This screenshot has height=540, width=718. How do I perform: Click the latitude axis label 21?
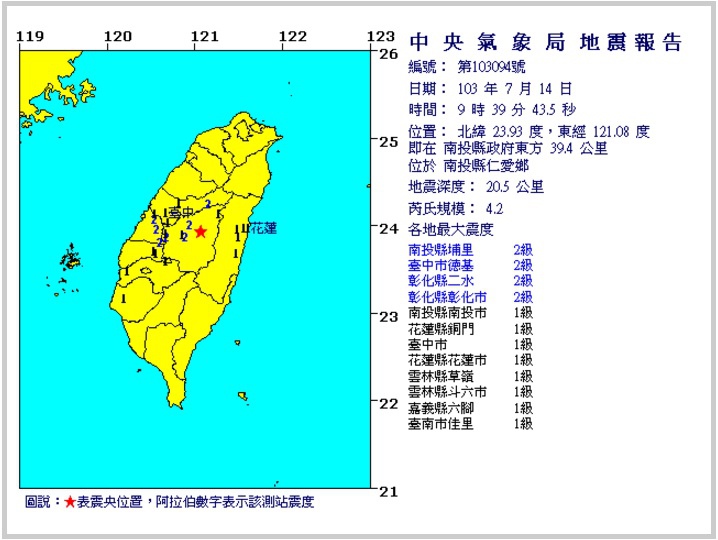coord(389,492)
